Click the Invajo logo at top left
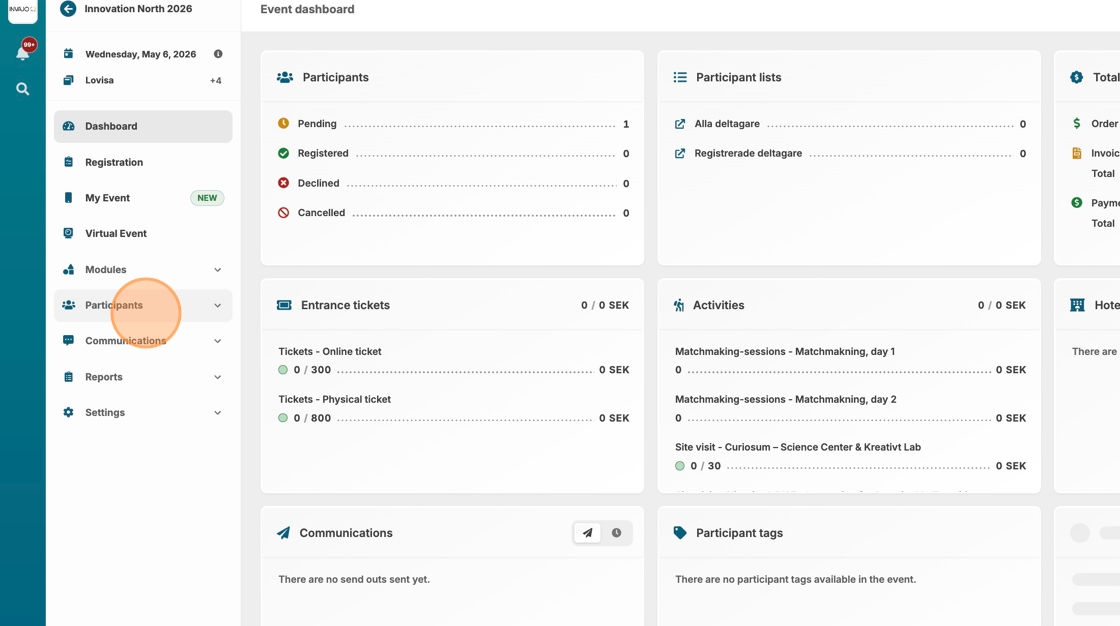This screenshot has width=1120, height=626. coord(22,10)
